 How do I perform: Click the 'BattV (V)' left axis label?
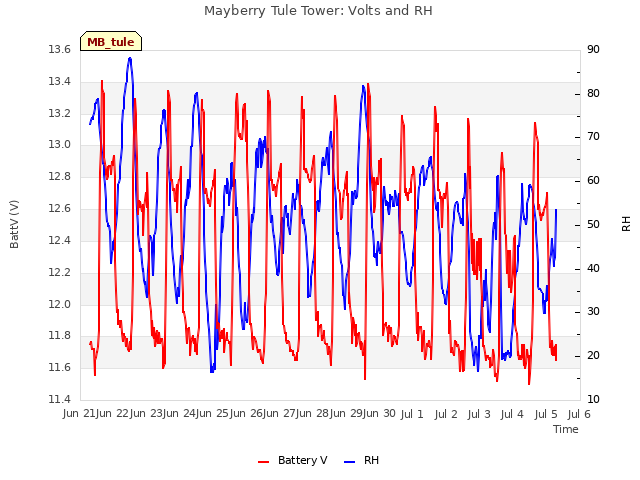pyautogui.click(x=14, y=224)
